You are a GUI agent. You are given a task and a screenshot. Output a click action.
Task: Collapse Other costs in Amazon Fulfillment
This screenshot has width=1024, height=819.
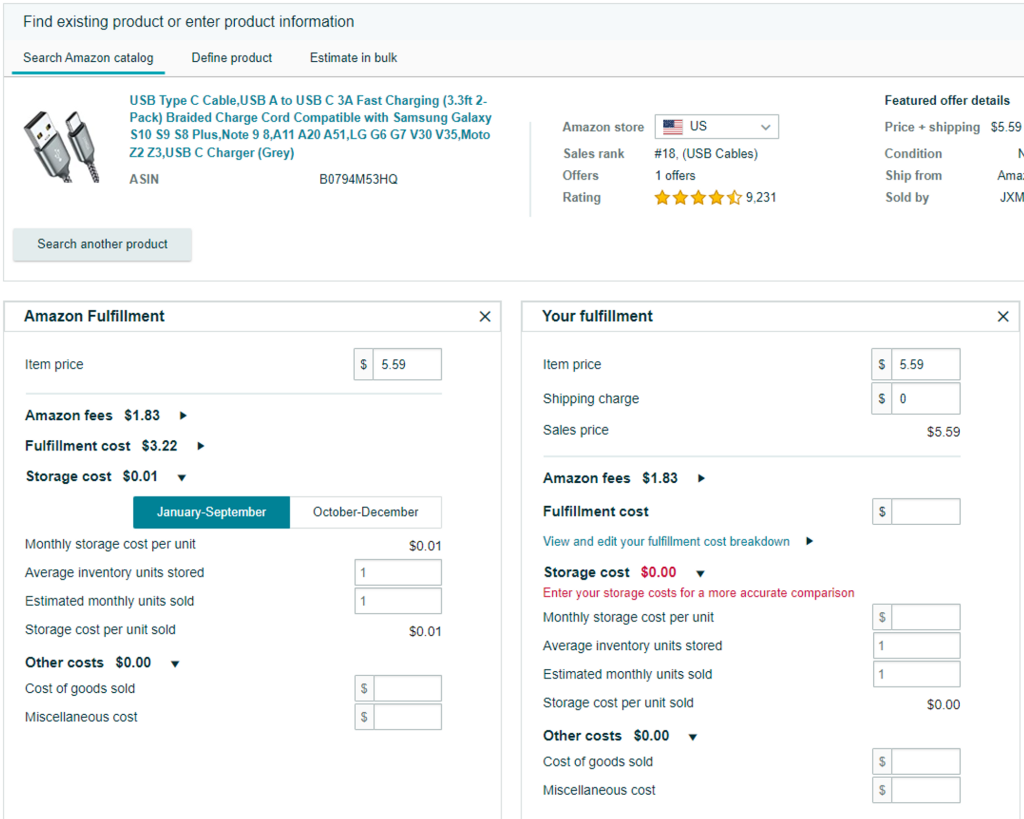coord(175,664)
